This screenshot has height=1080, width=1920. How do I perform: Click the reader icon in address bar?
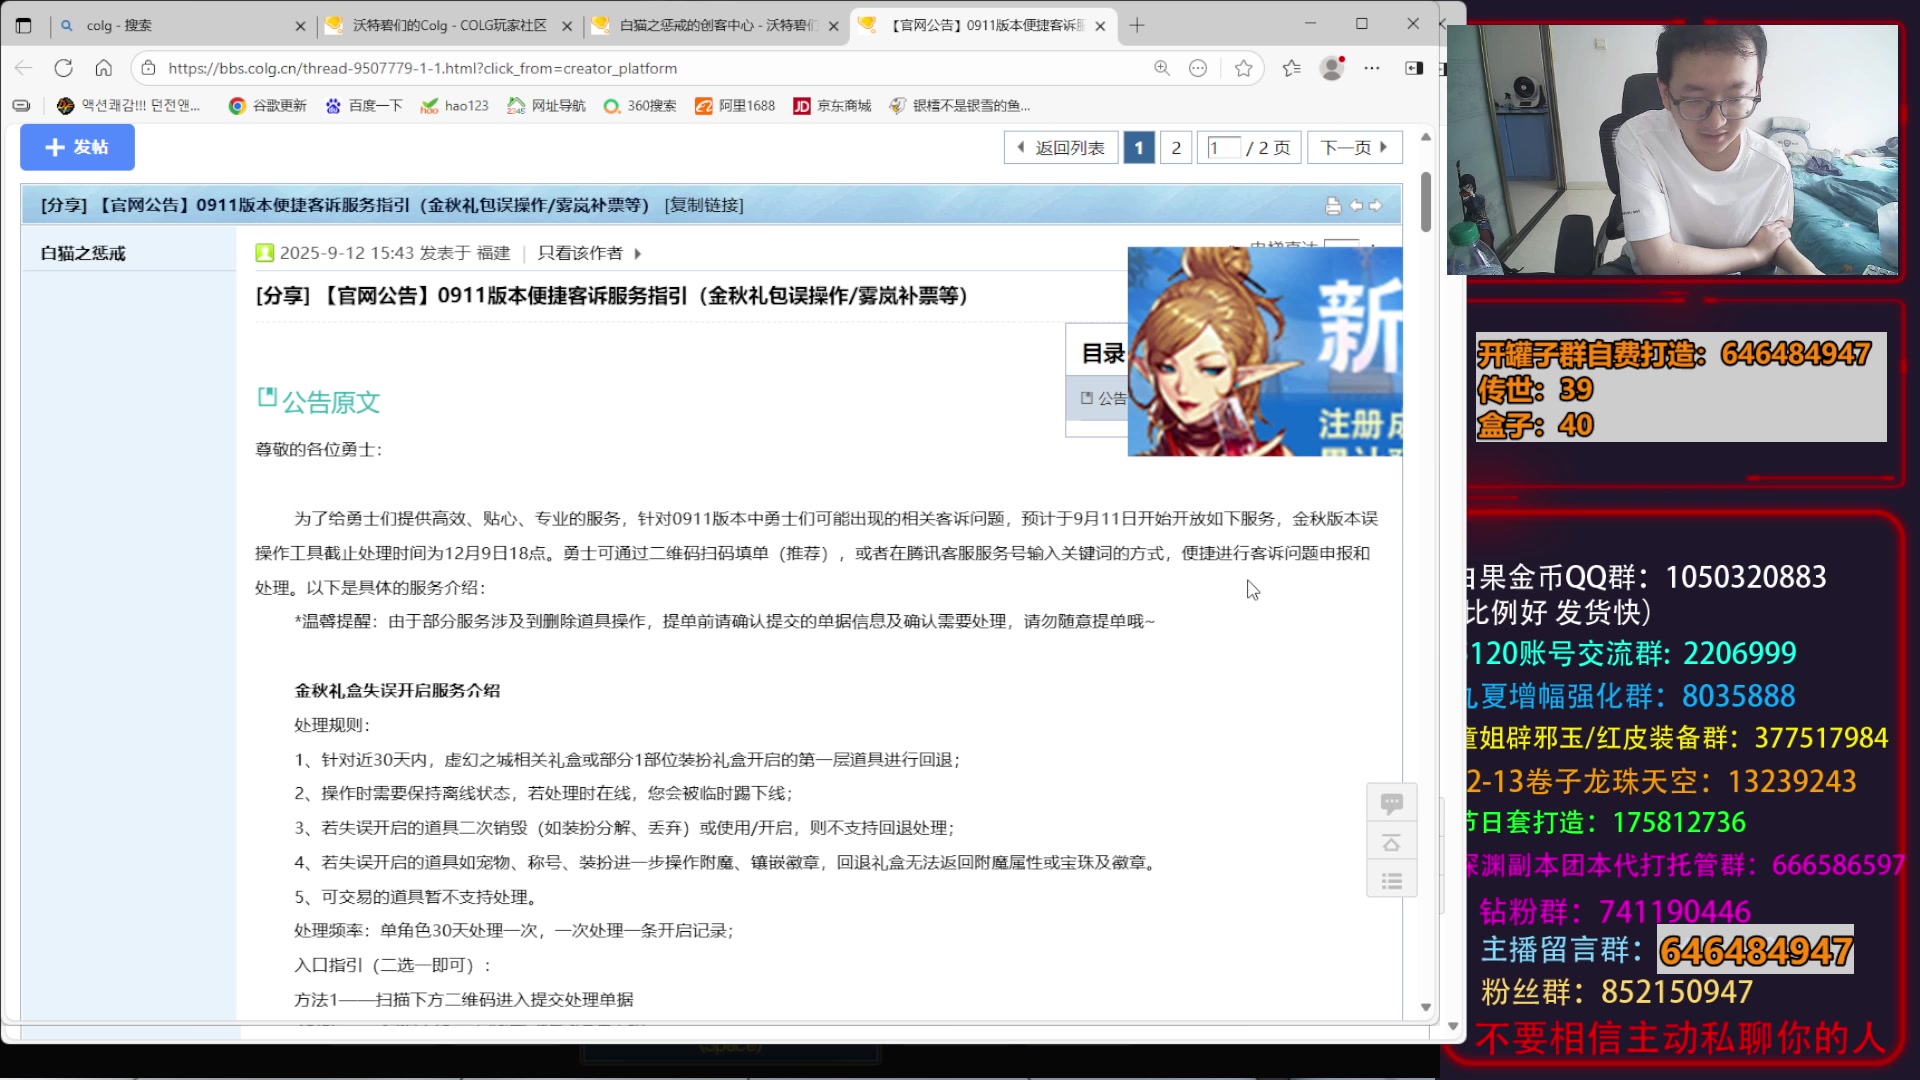1198,68
